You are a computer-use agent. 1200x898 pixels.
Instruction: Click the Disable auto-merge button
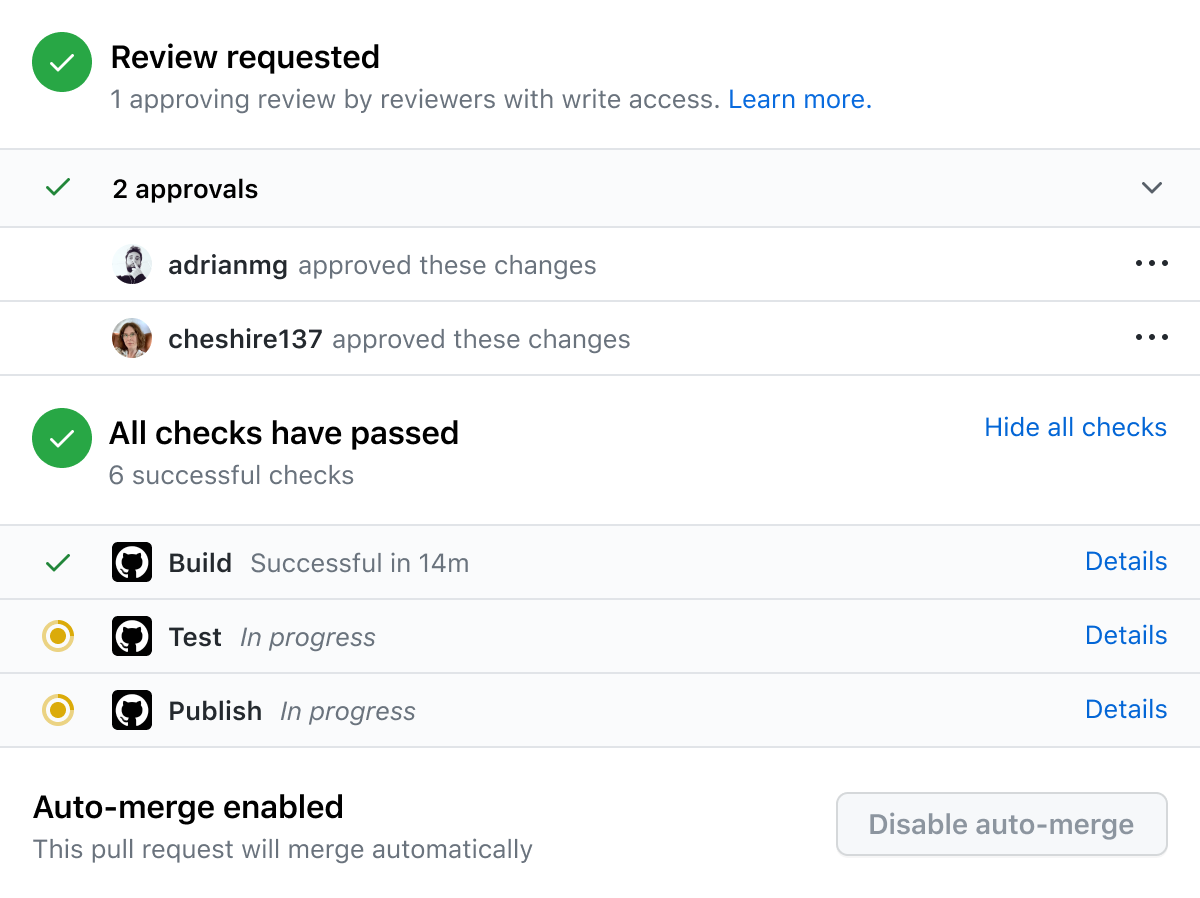1001,825
